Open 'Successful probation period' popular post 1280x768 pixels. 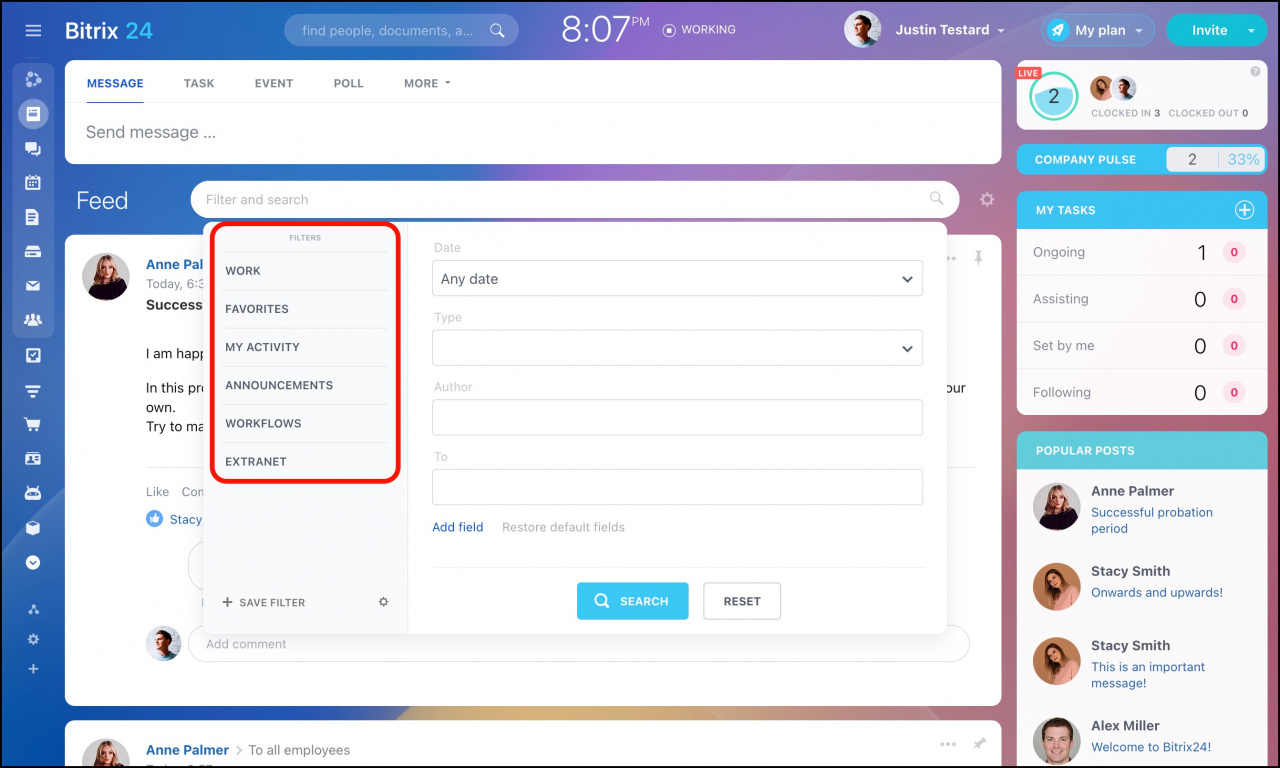click(x=1151, y=520)
